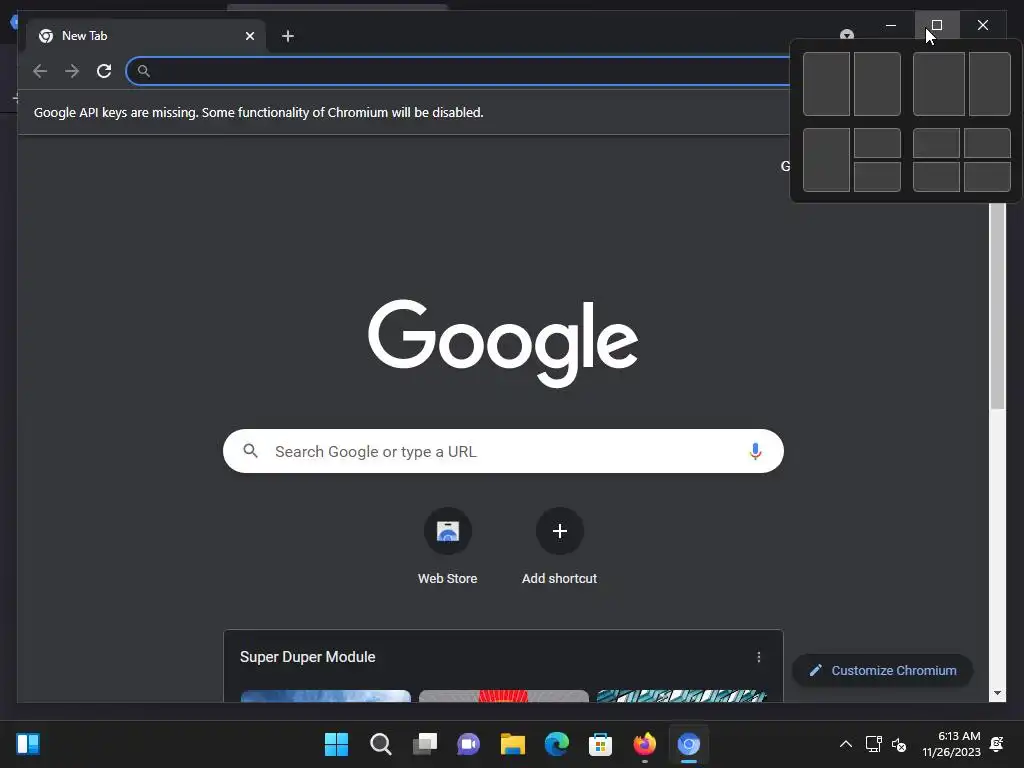
Task: Start voice search with microphone icon
Action: point(755,451)
